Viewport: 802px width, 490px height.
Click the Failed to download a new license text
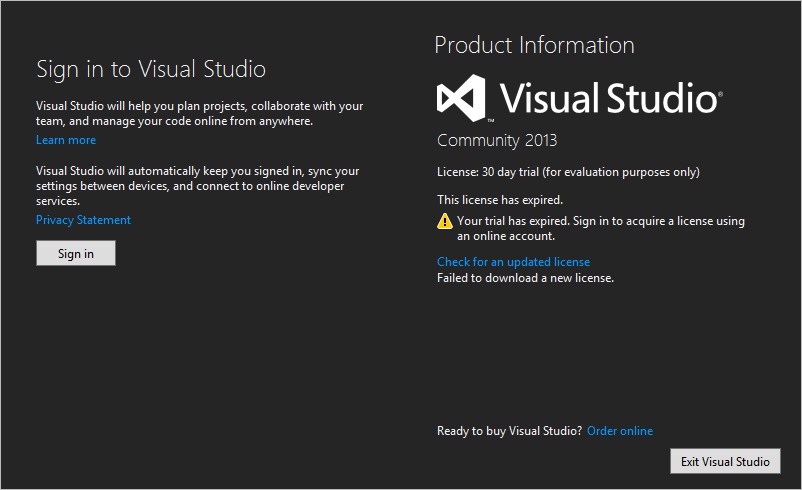(x=525, y=278)
